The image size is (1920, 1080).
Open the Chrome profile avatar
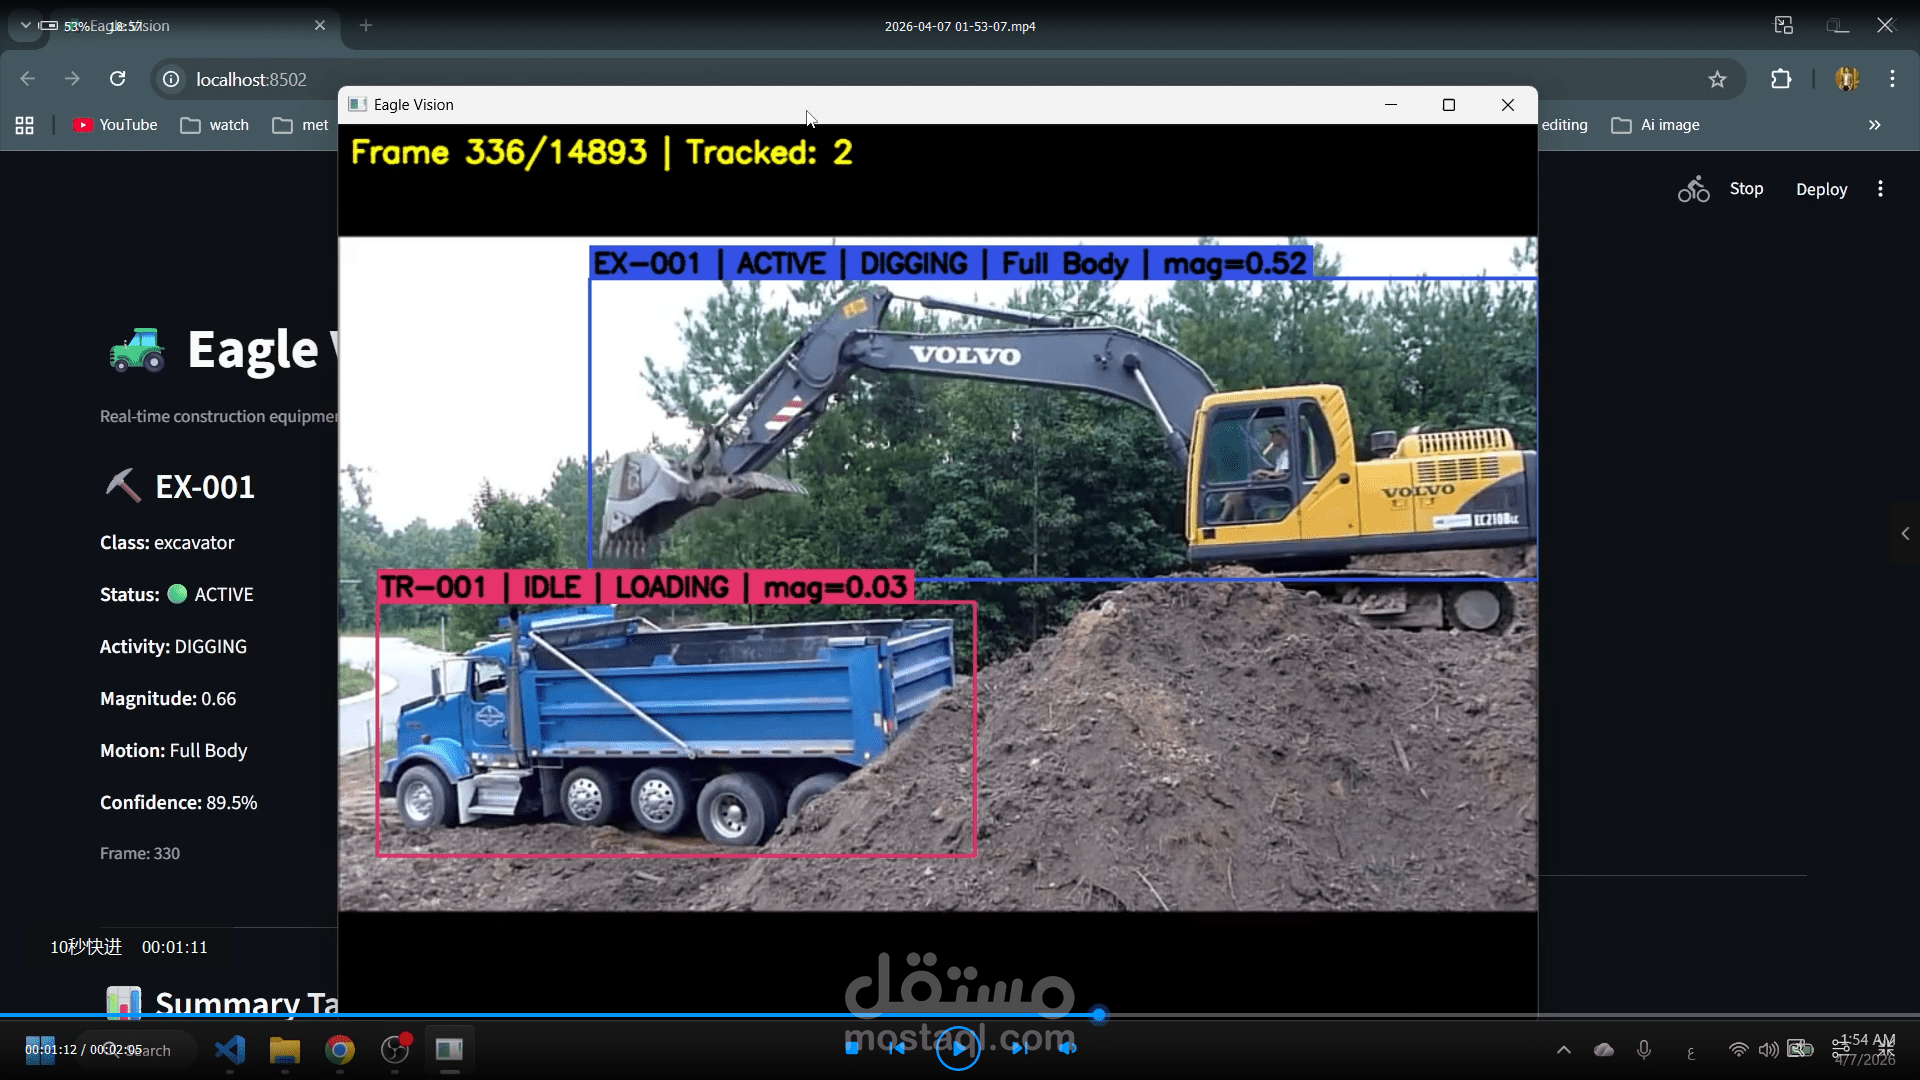[x=1847, y=79]
